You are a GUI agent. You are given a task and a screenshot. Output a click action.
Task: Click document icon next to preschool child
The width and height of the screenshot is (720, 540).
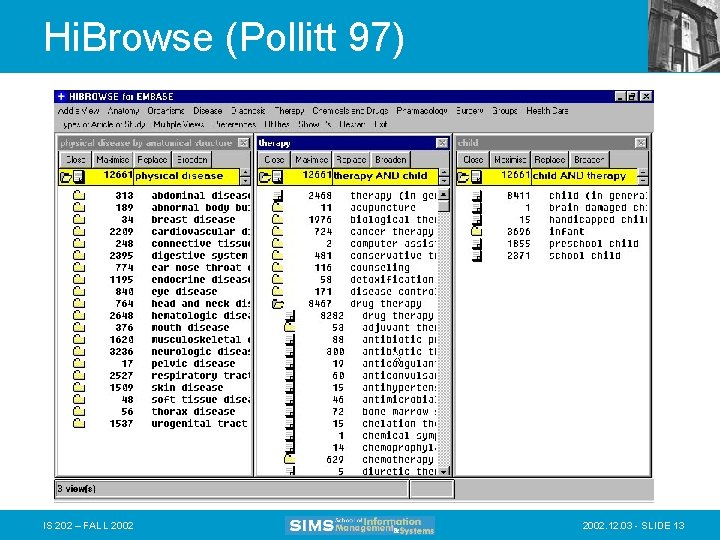(477, 243)
